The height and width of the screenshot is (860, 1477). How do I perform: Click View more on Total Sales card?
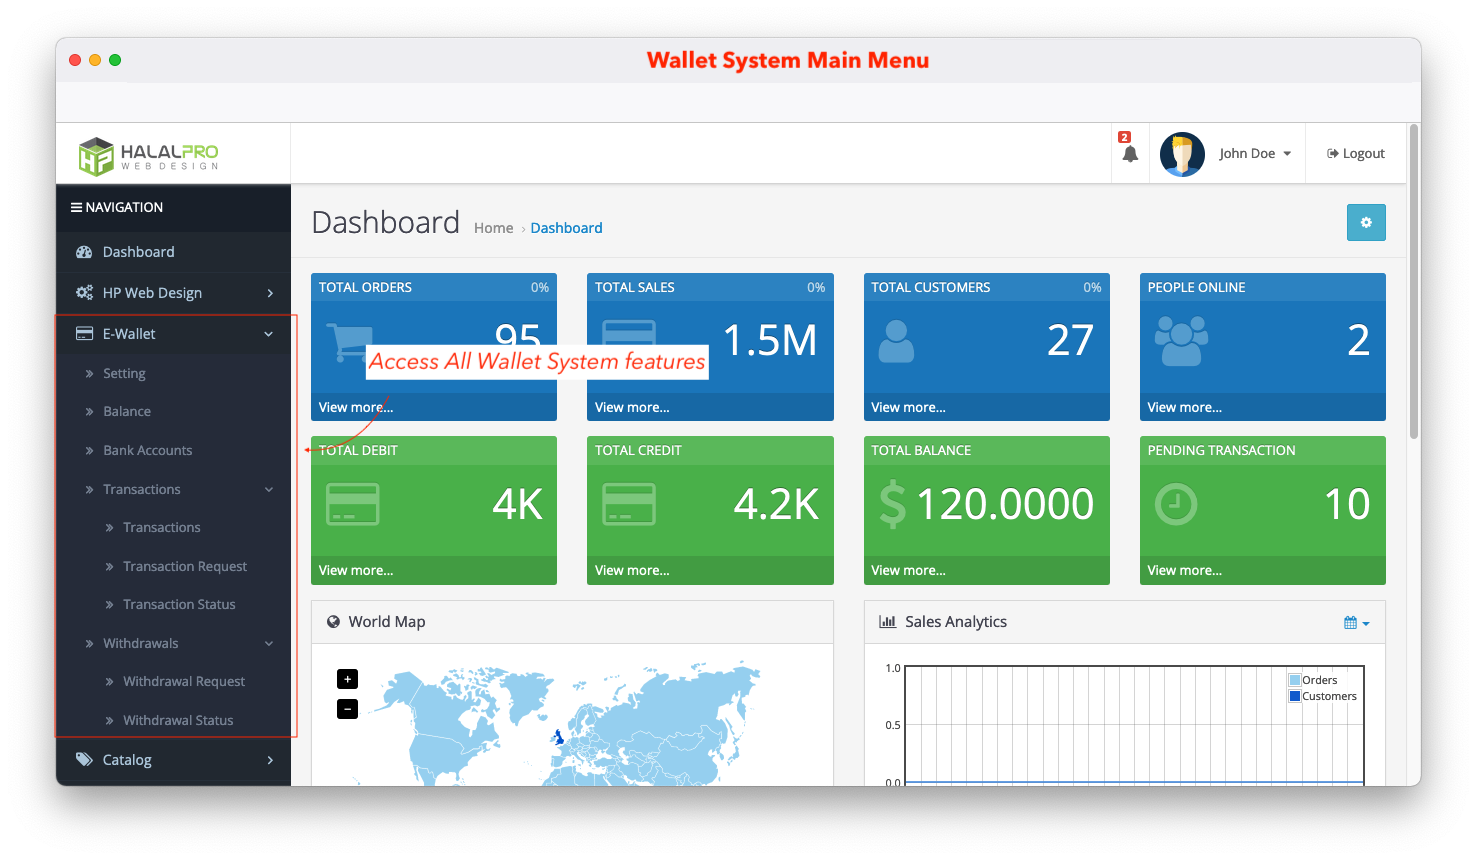click(632, 407)
